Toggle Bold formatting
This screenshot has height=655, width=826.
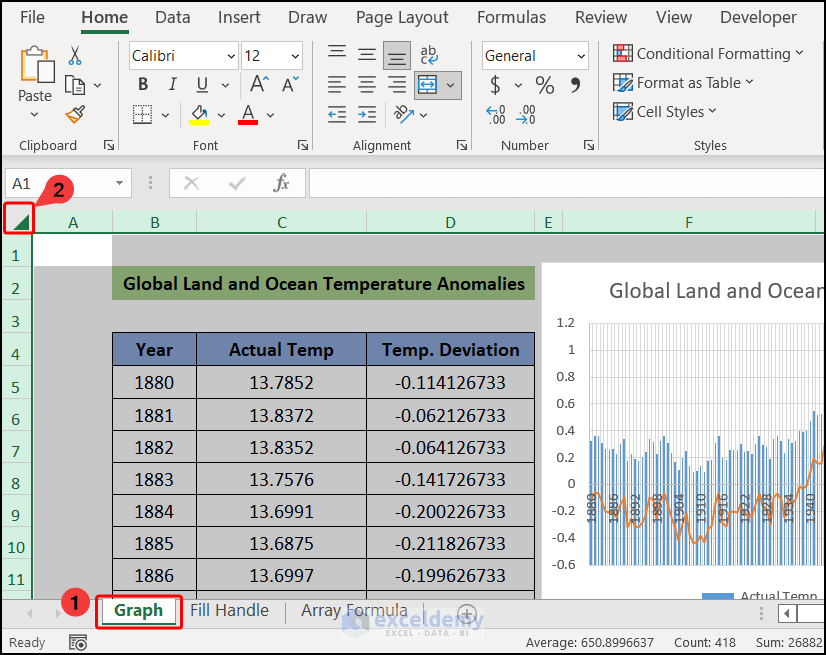pyautogui.click(x=143, y=85)
